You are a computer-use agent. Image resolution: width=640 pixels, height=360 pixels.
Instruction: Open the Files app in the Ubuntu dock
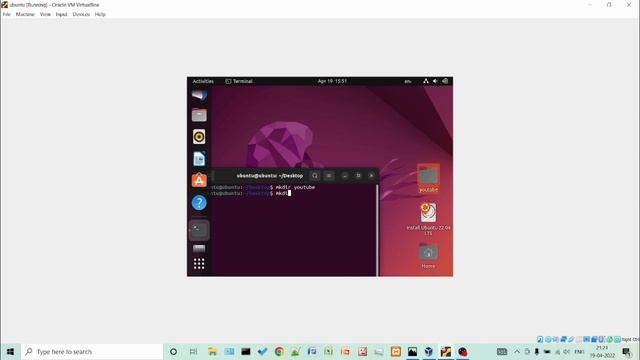pos(199,115)
